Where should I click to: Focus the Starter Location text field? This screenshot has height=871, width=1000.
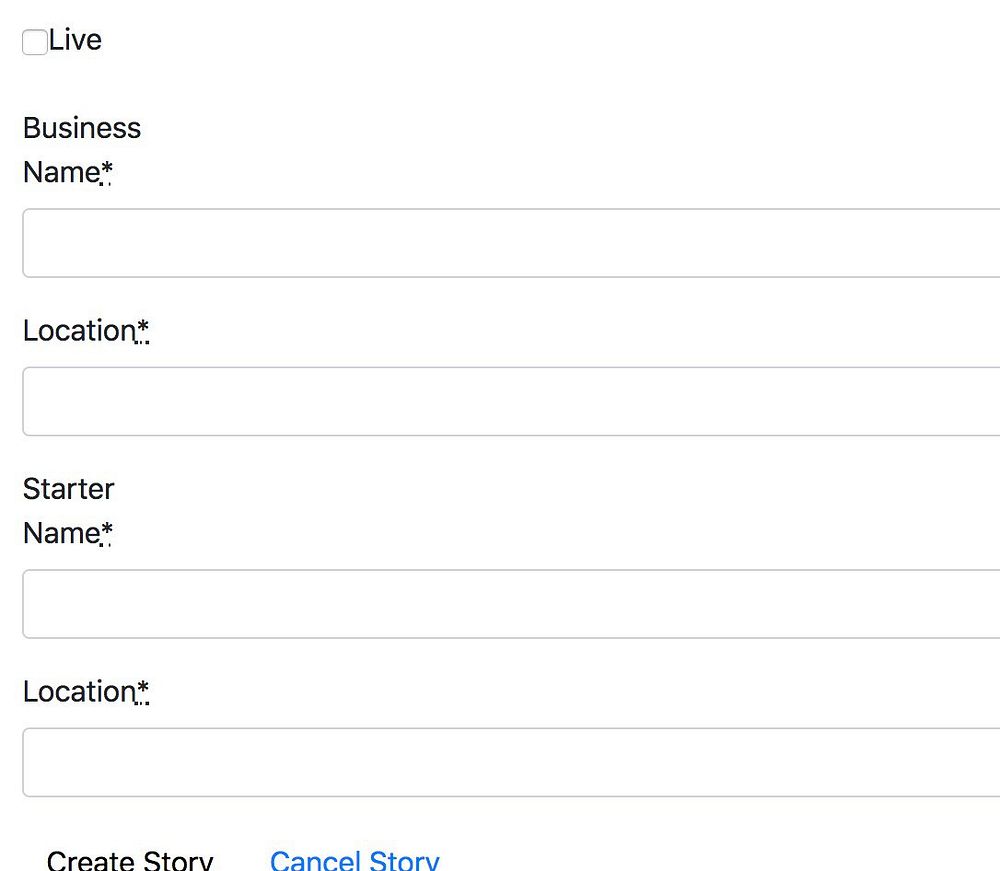[510, 762]
